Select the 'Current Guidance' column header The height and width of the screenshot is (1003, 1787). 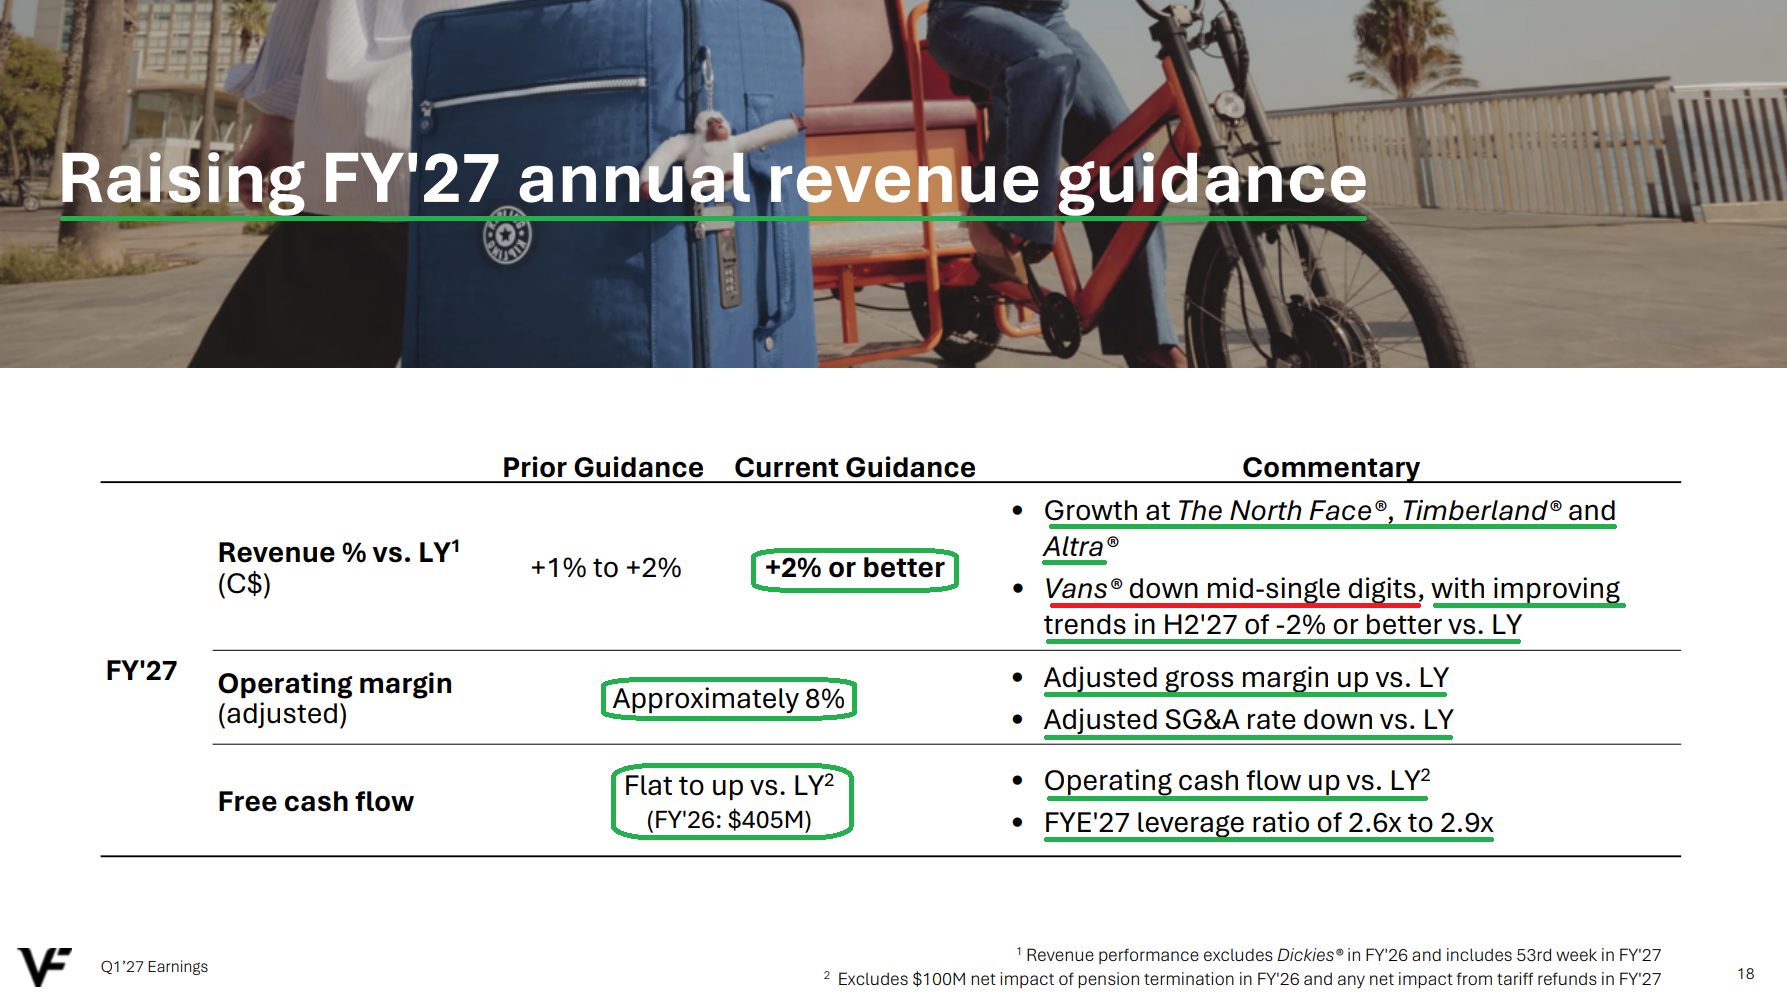[855, 467]
